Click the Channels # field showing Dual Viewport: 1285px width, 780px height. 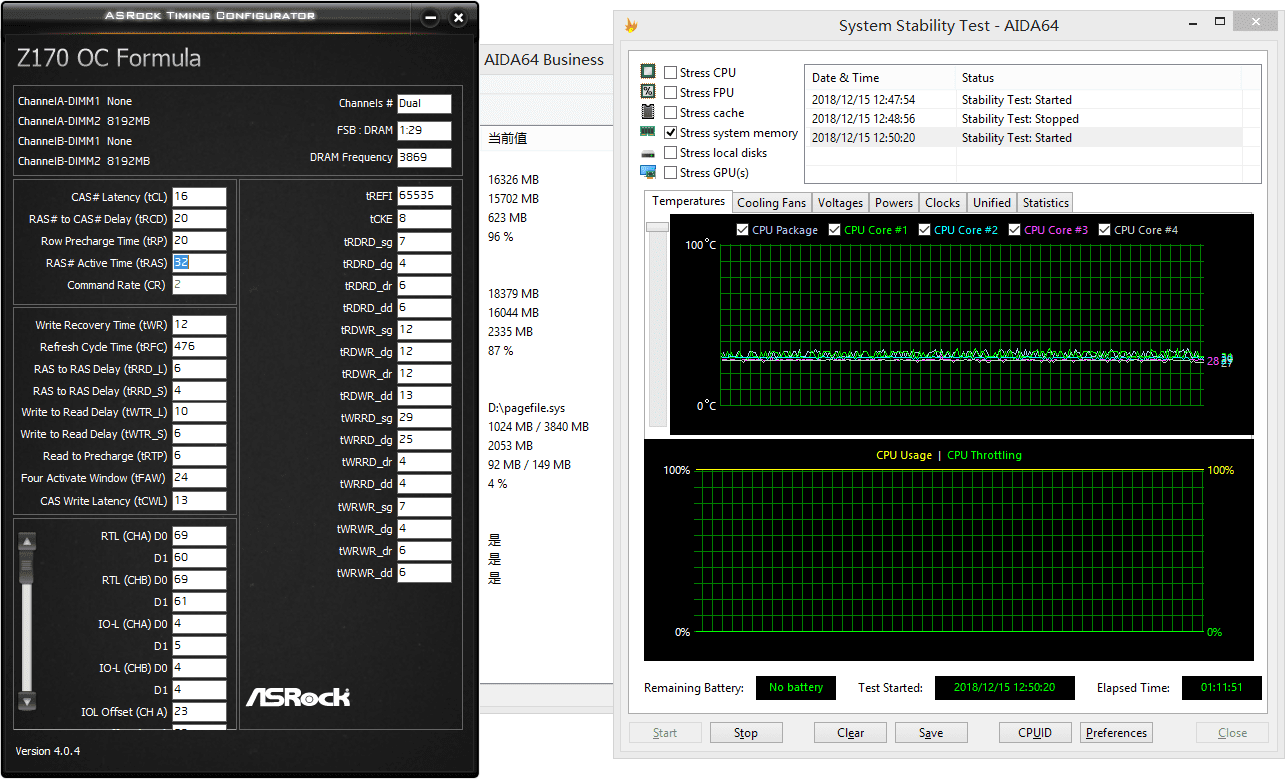(424, 104)
